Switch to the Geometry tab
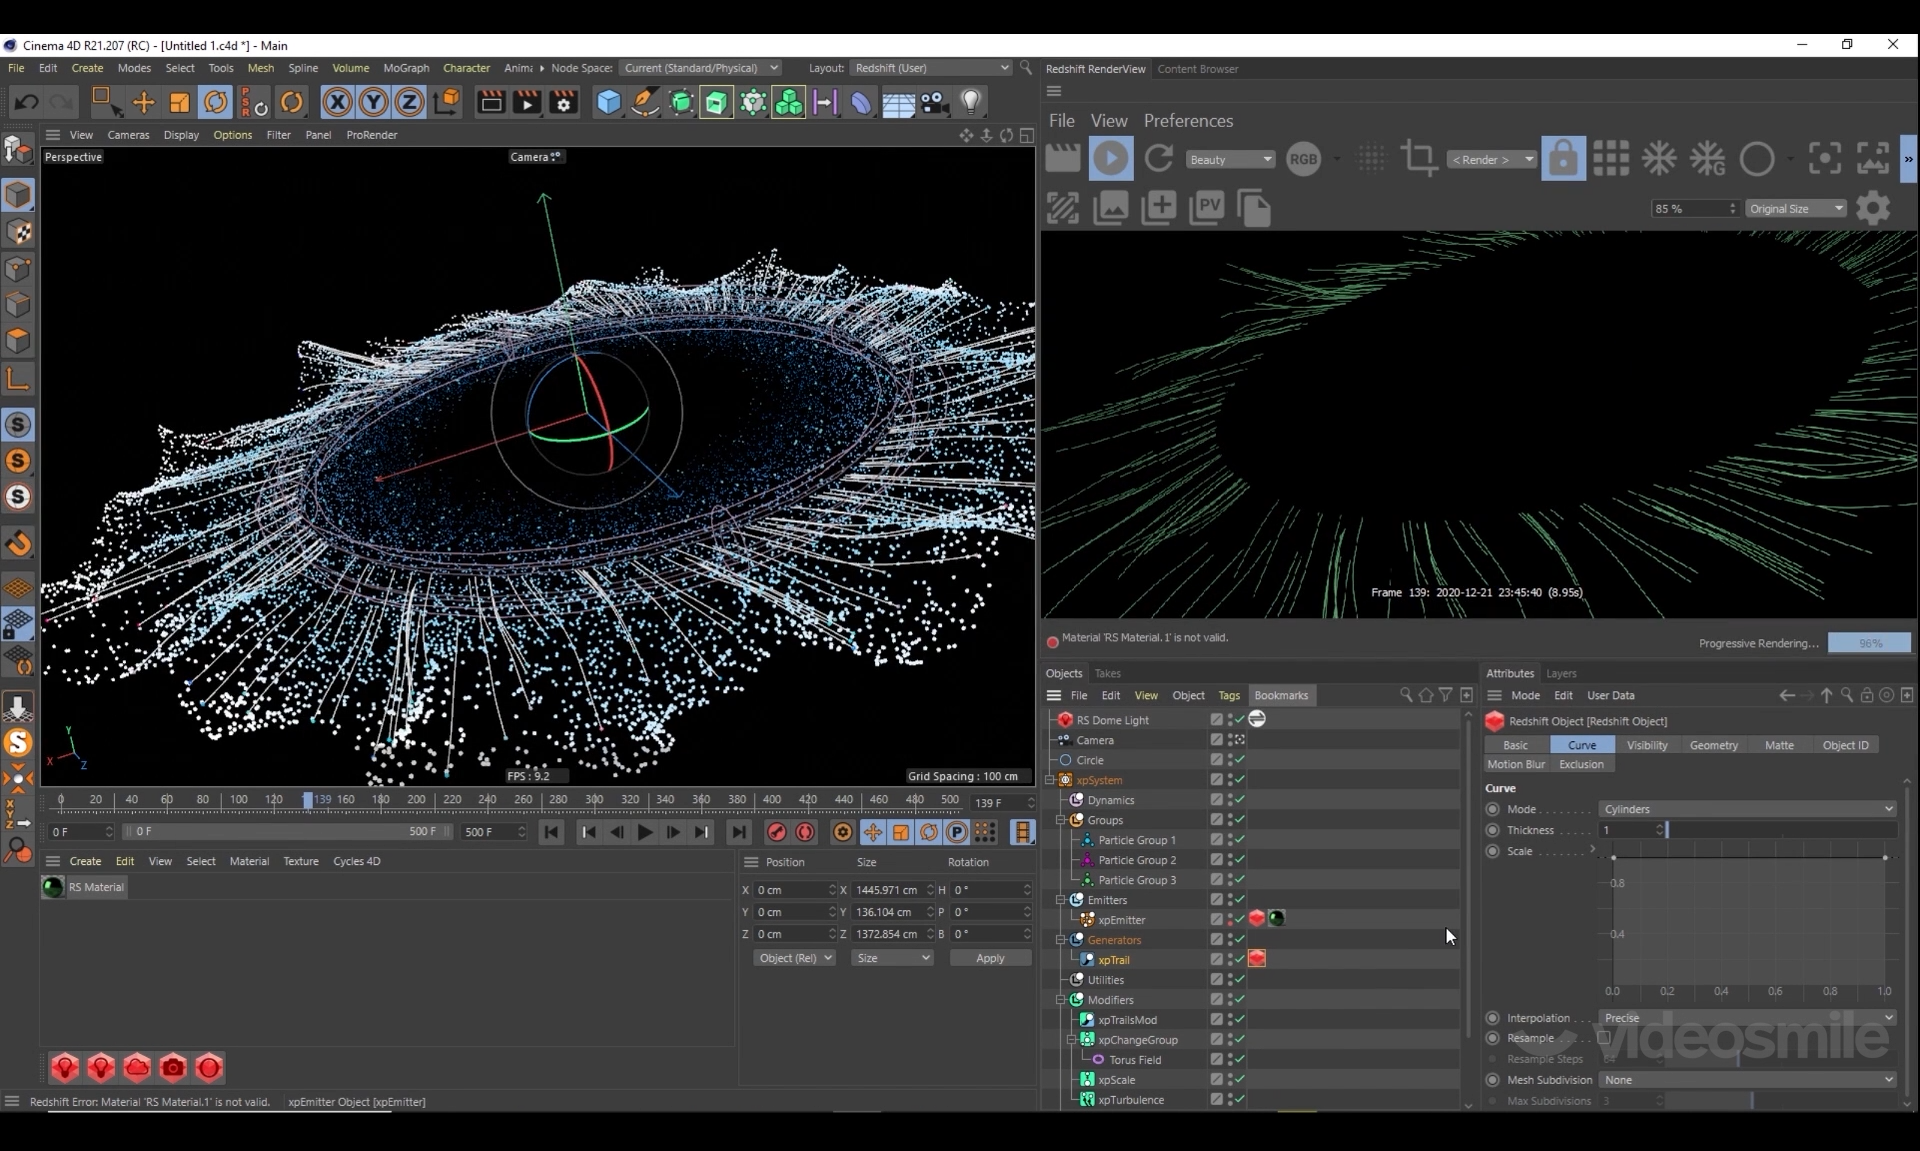1920x1151 pixels. pos(1713,745)
